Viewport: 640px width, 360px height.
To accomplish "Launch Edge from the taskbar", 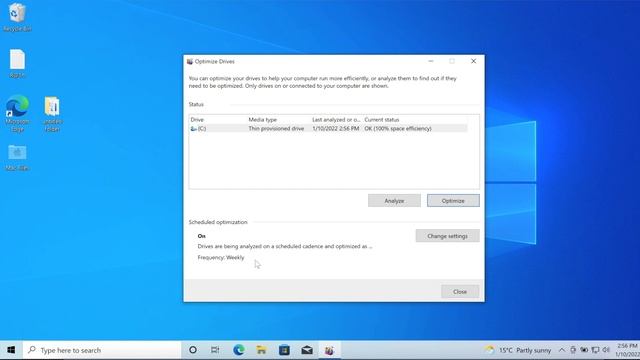I will pos(239,350).
